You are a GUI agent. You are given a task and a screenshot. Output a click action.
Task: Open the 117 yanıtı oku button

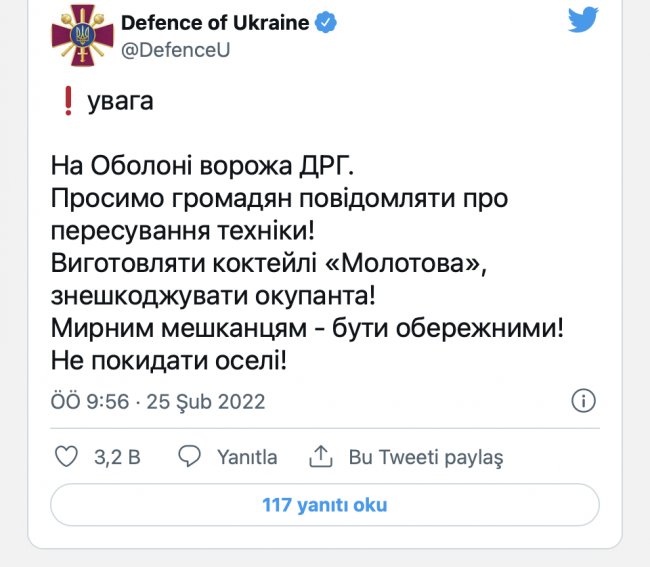[325, 505]
